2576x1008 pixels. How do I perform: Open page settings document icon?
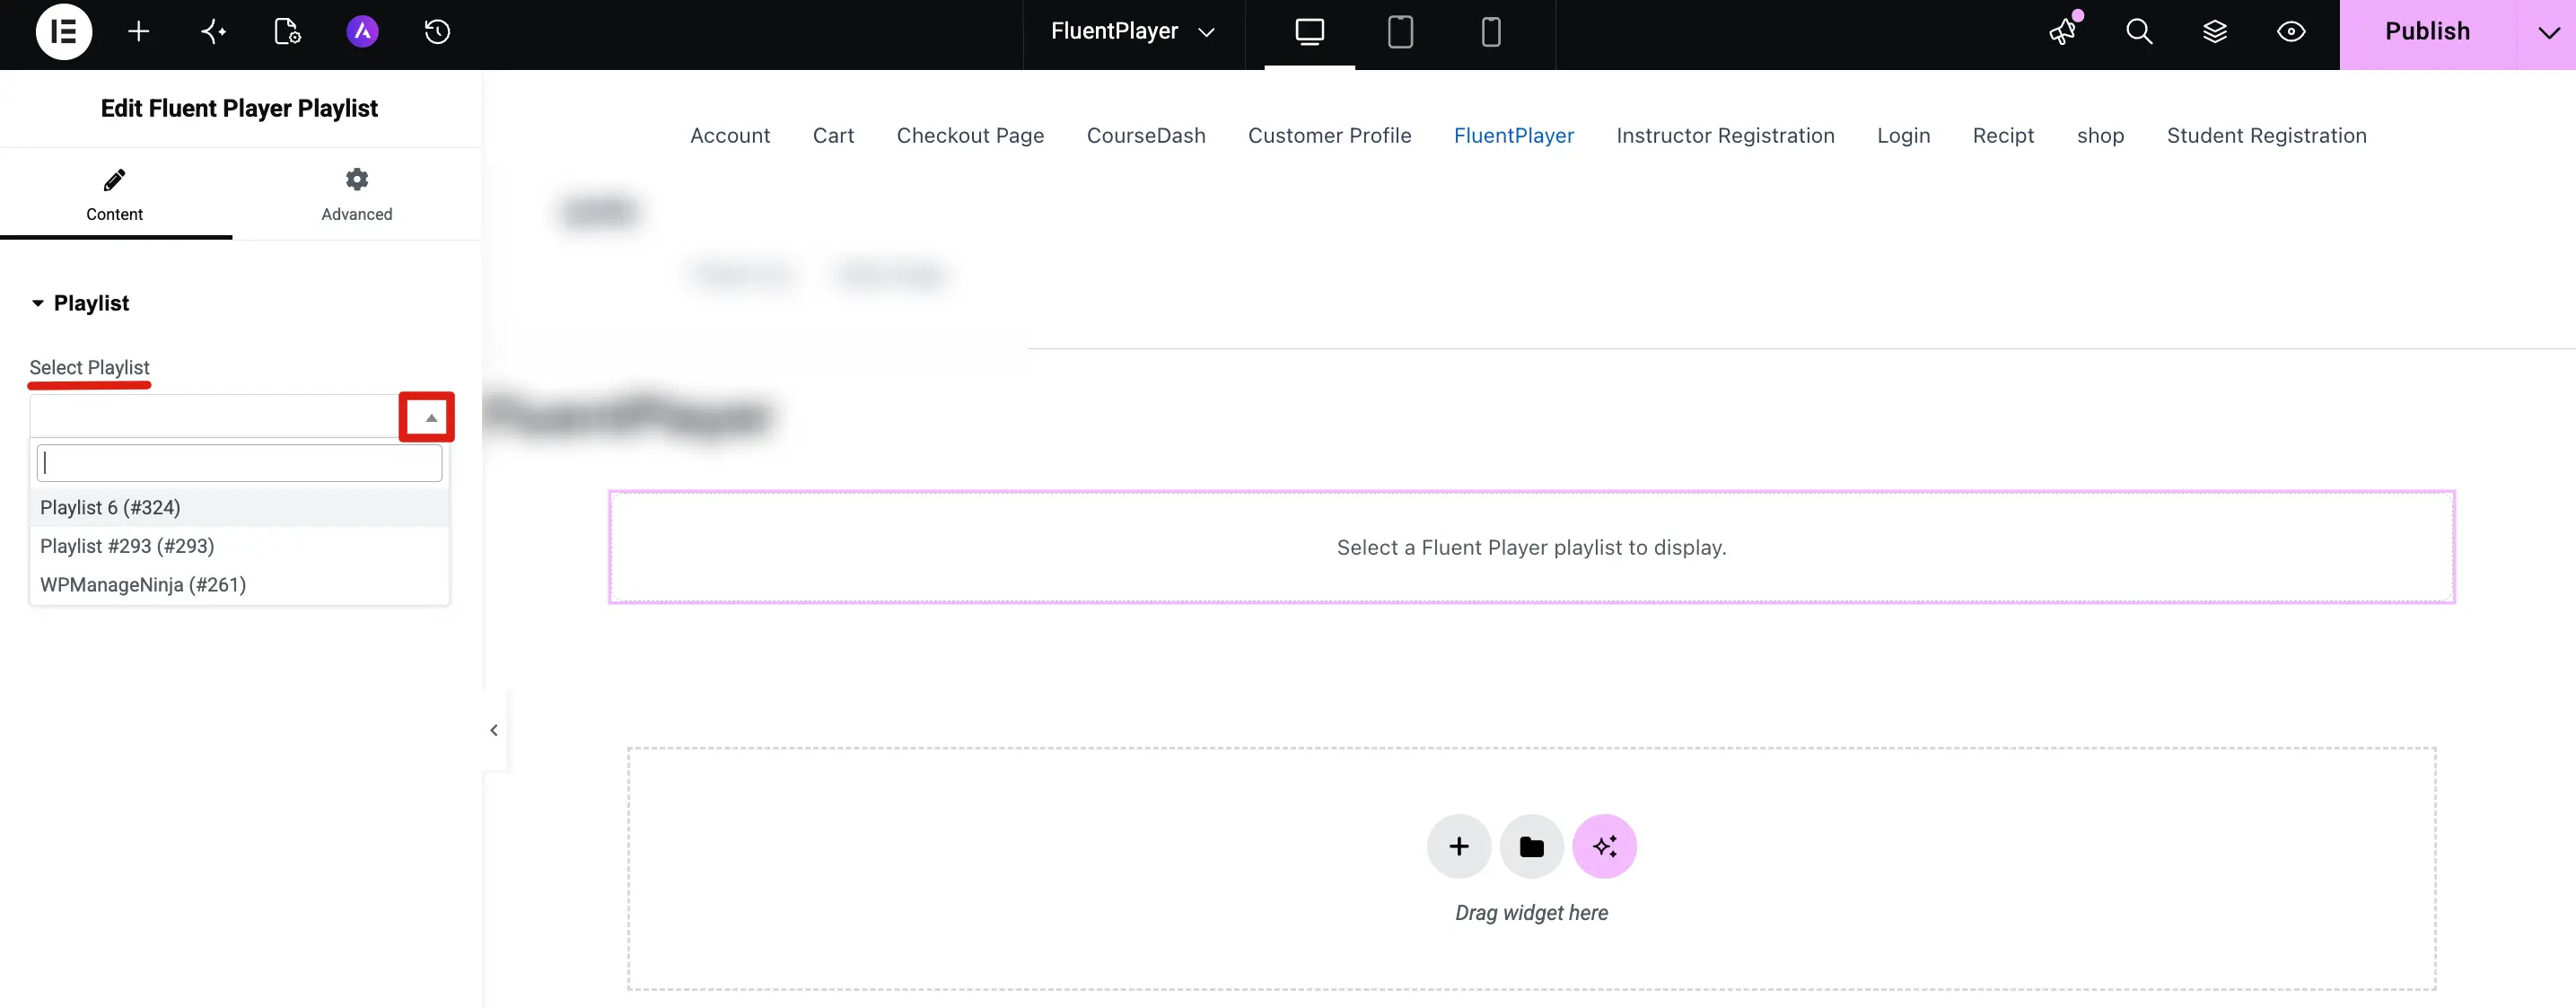[288, 32]
